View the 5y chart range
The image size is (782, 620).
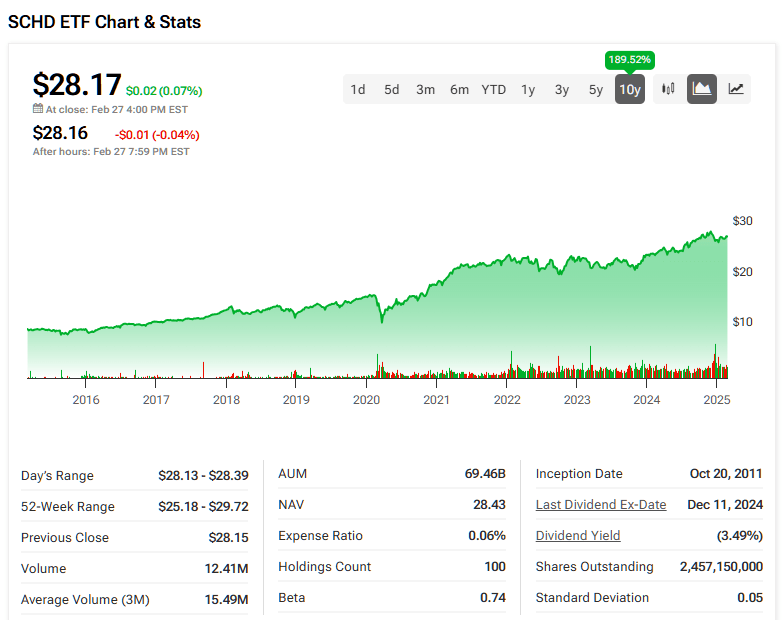[x=595, y=89]
